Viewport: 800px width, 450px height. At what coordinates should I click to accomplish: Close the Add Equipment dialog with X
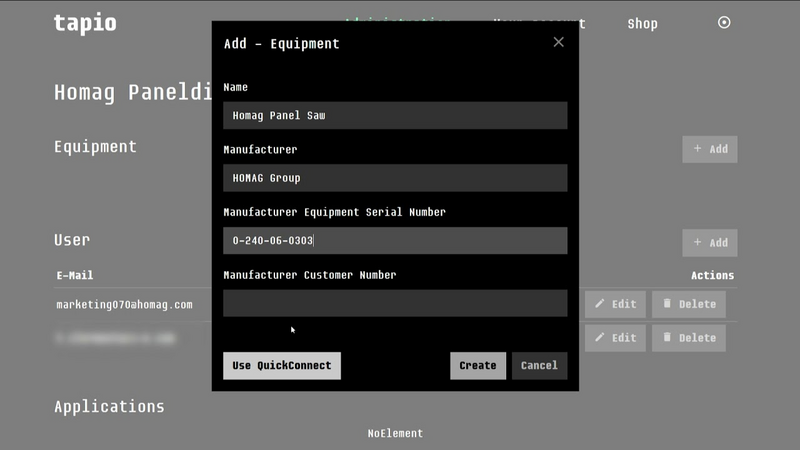[x=558, y=42]
